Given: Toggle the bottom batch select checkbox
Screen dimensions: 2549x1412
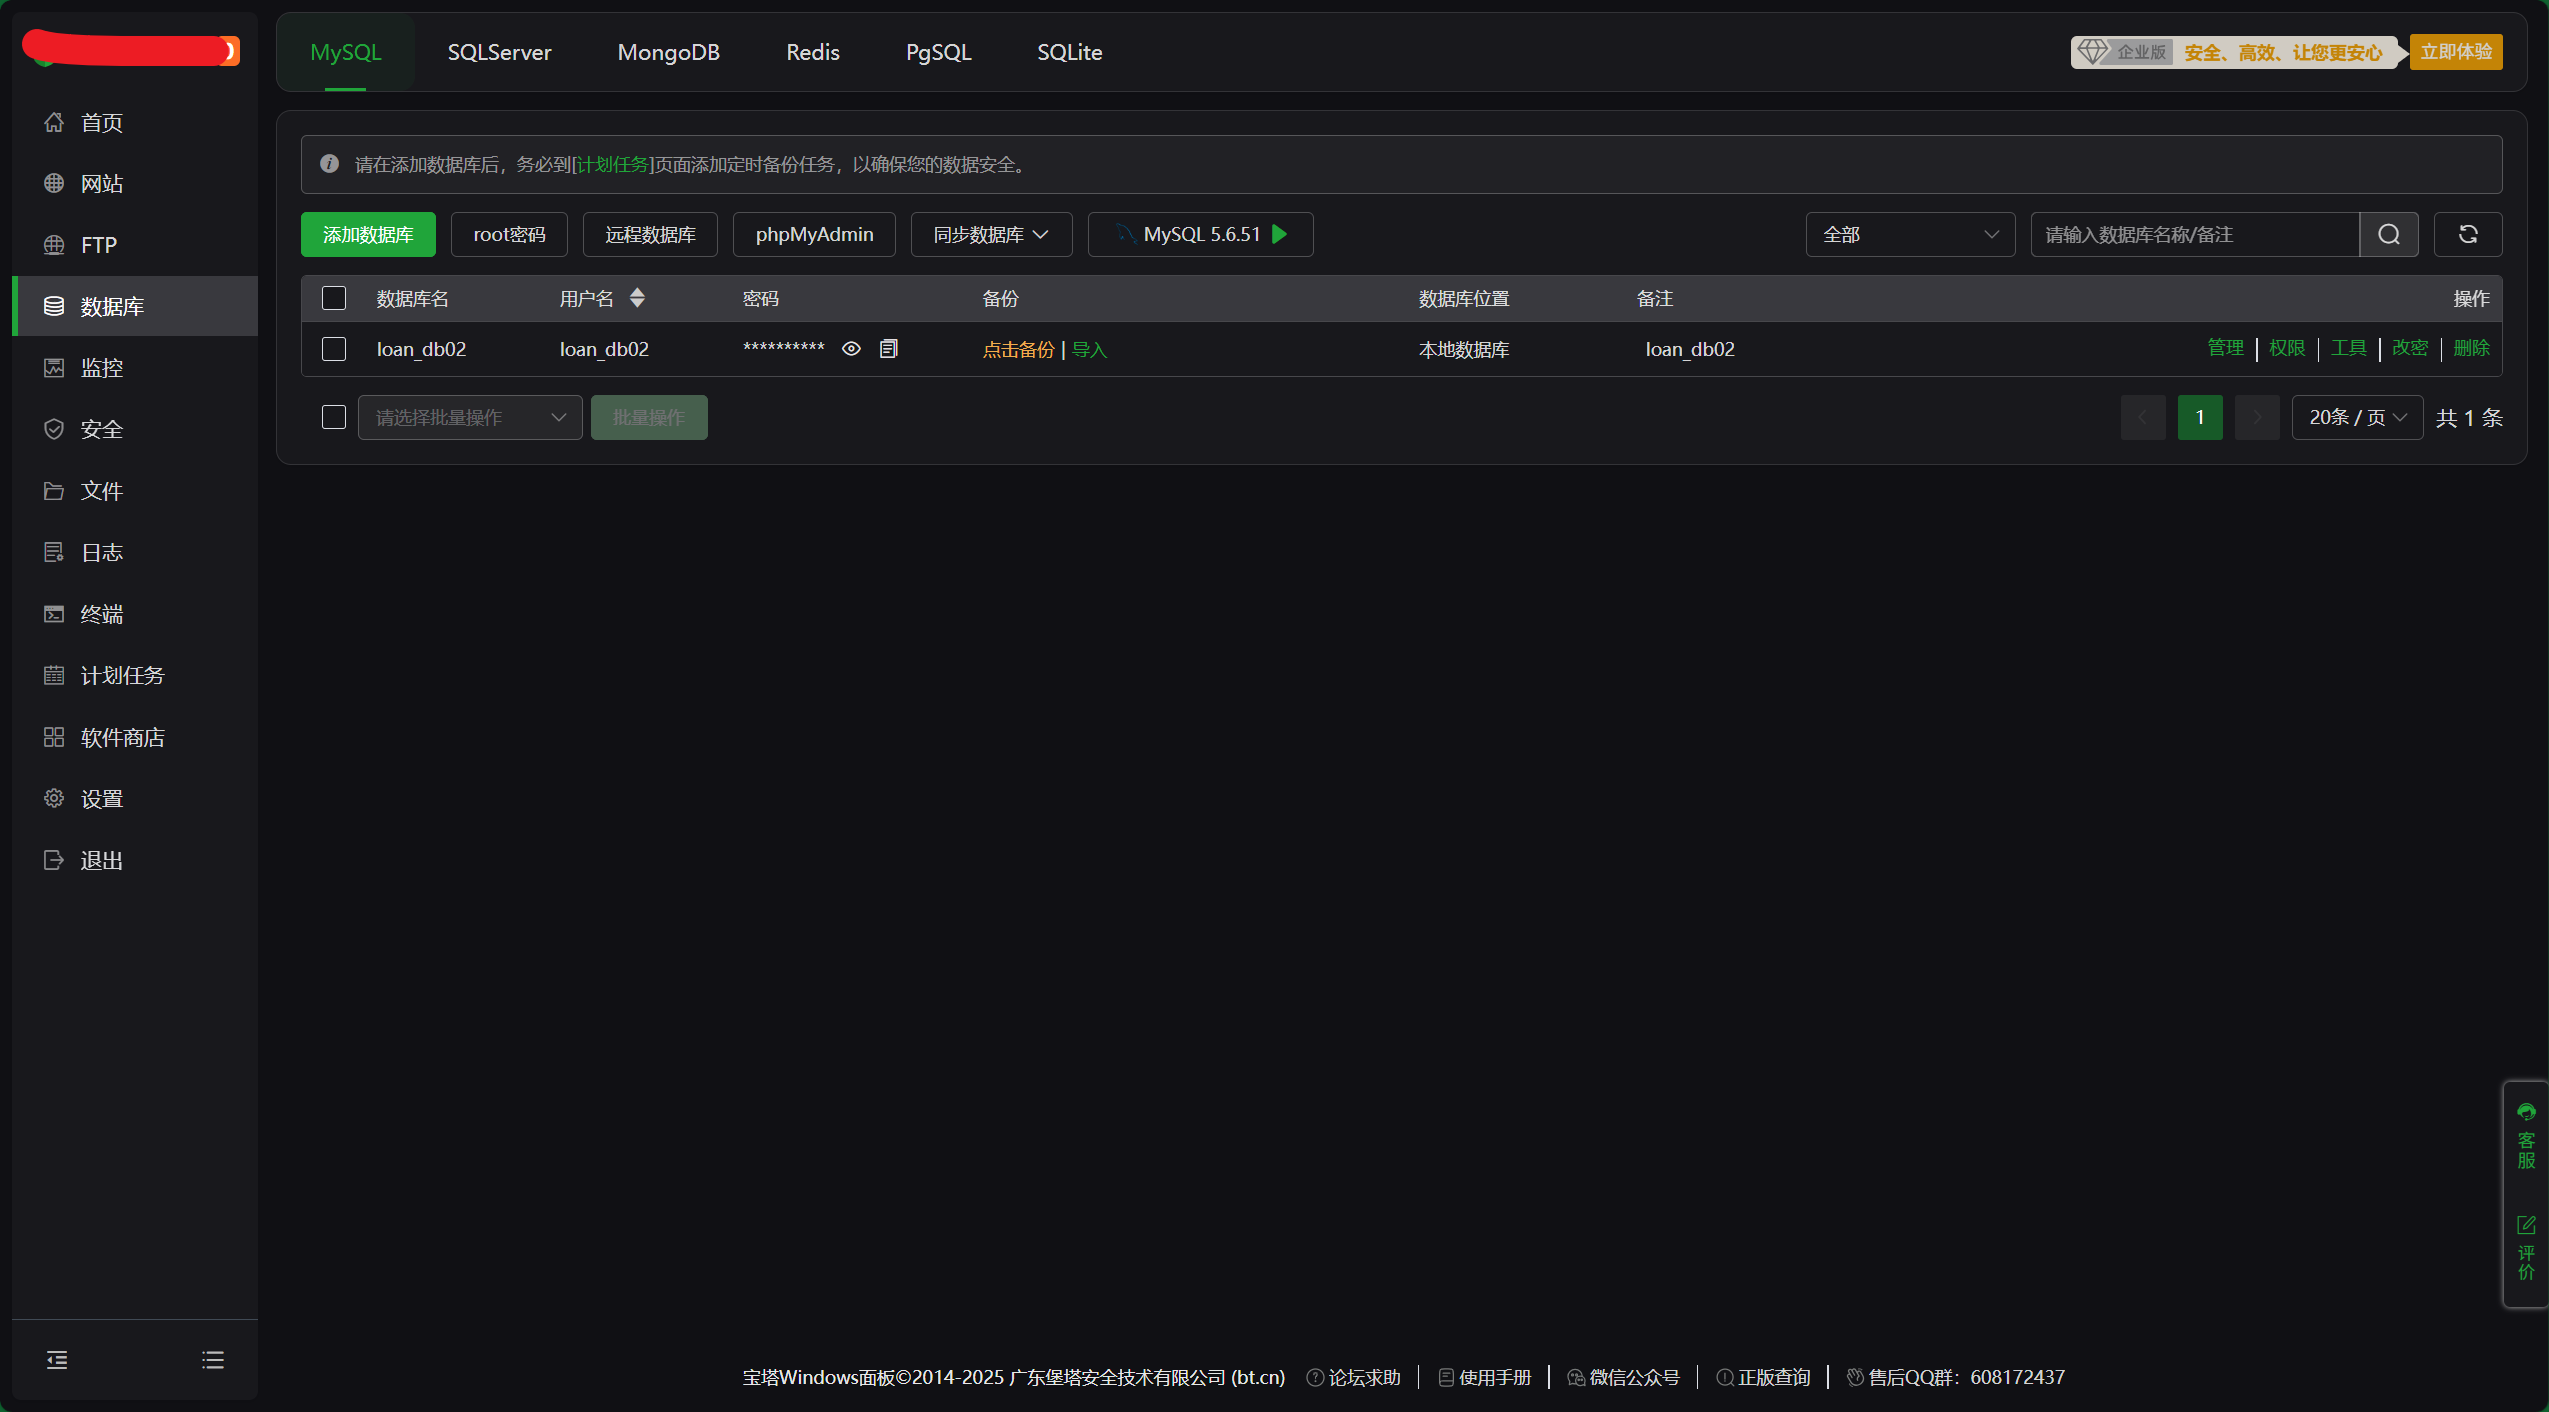Looking at the screenshot, I should pos(334,417).
